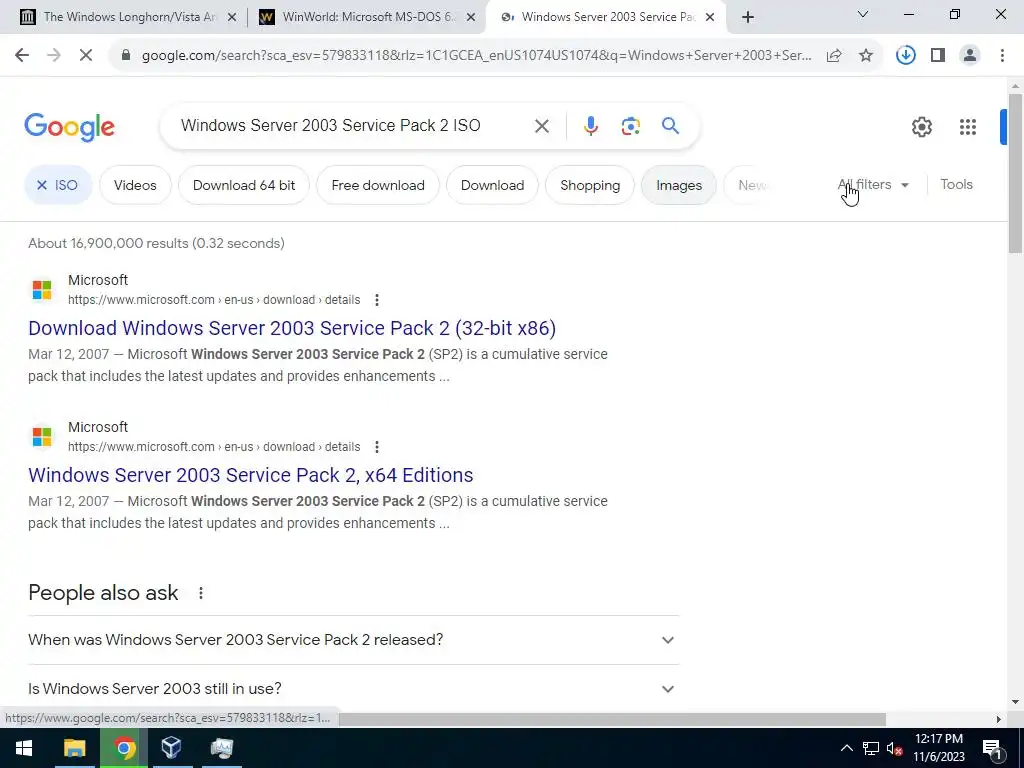
Task: Start search by voice microphone
Action: coord(590,125)
